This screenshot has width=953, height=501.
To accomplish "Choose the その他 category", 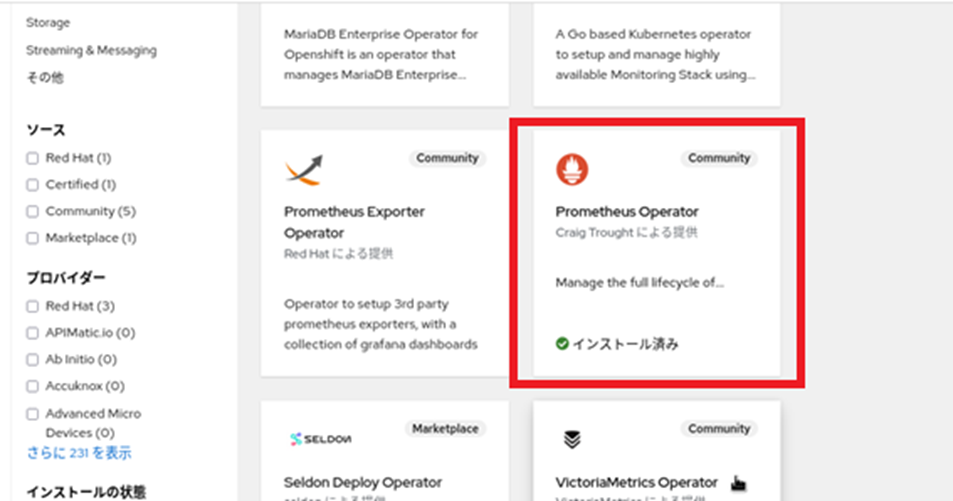I will coord(45,78).
